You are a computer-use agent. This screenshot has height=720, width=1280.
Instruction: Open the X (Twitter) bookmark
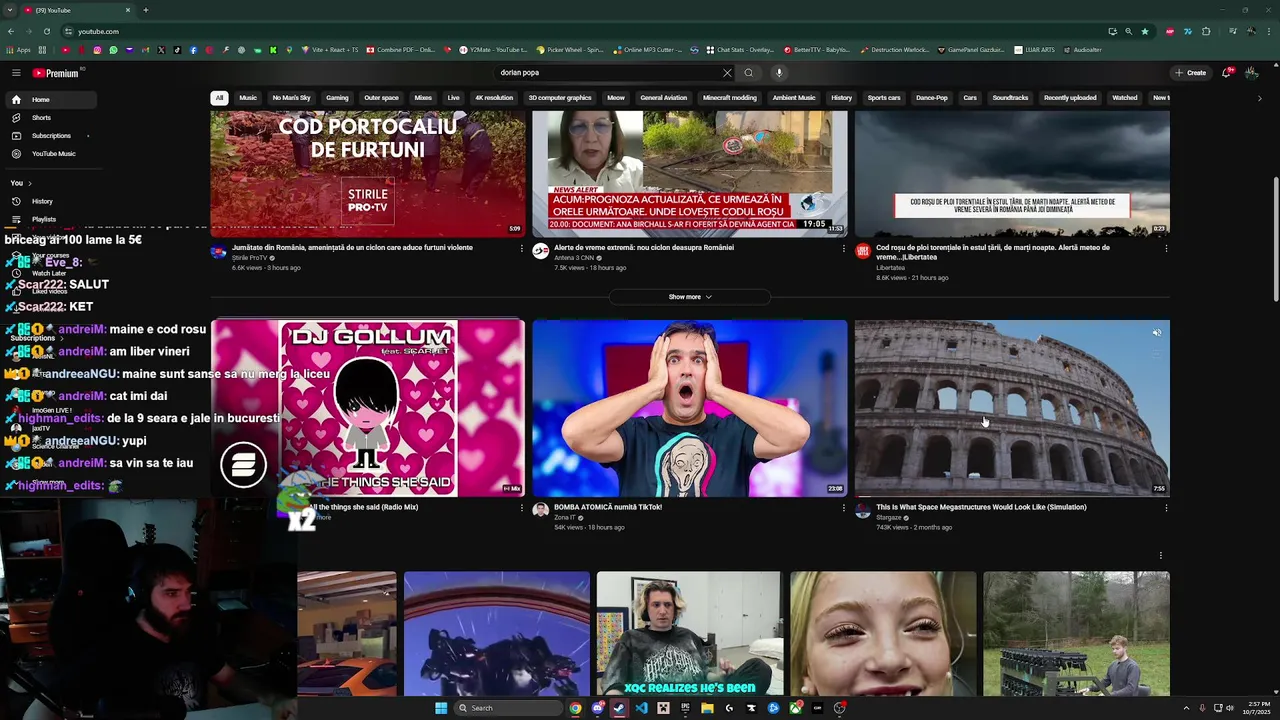pos(161,50)
